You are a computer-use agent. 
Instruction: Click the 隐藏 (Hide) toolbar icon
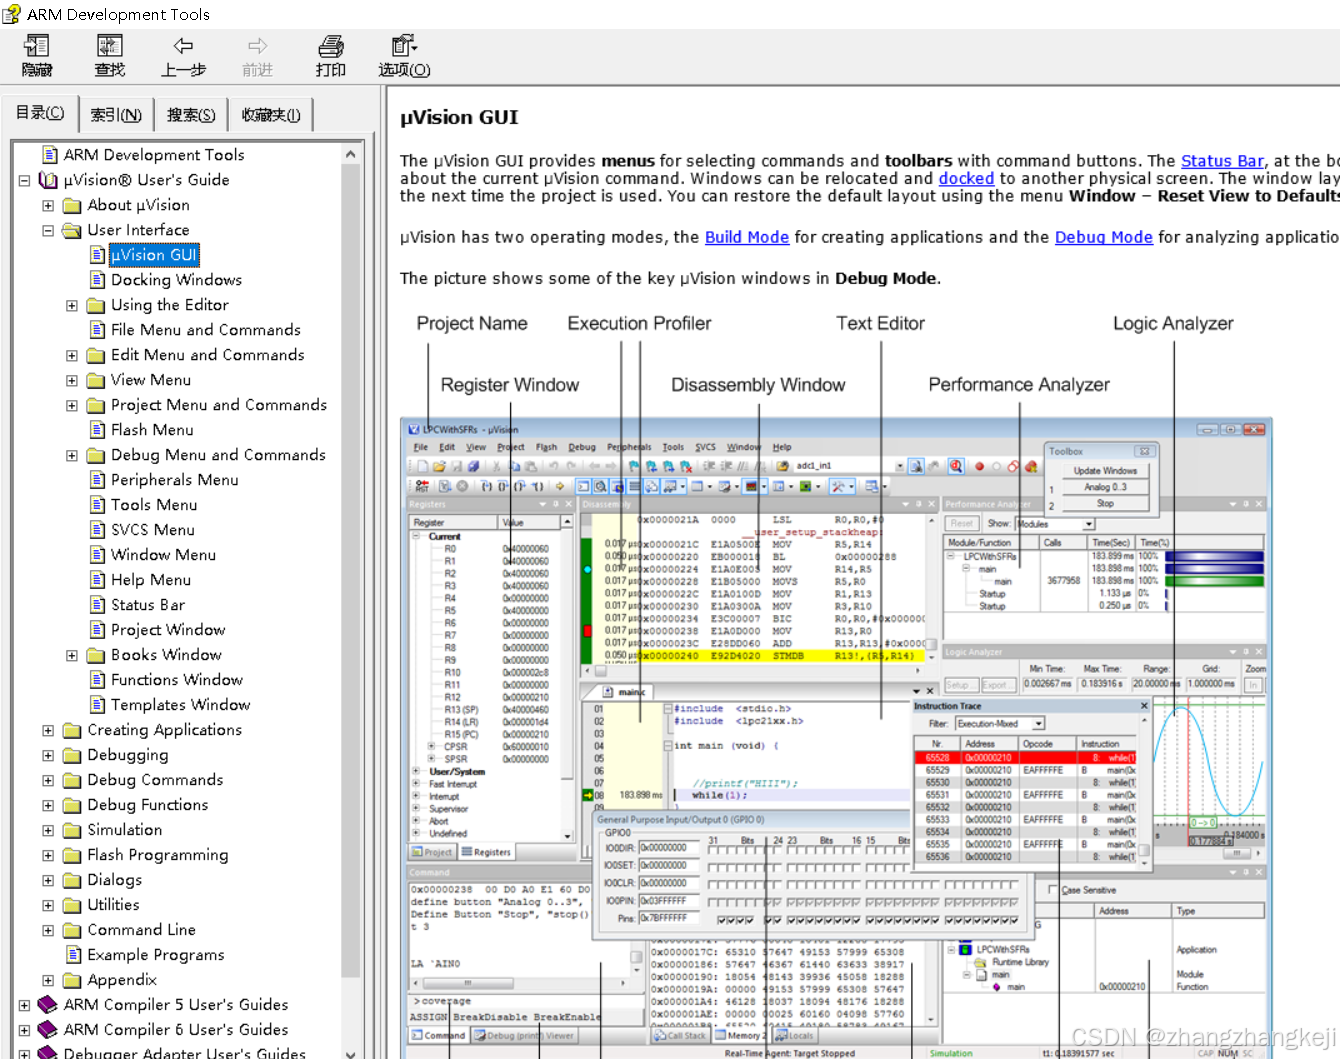(37, 46)
